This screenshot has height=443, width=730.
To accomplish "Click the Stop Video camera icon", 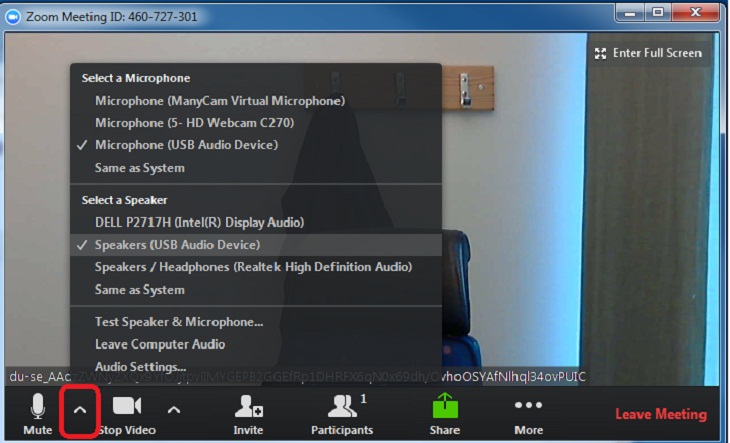I will [x=126, y=407].
